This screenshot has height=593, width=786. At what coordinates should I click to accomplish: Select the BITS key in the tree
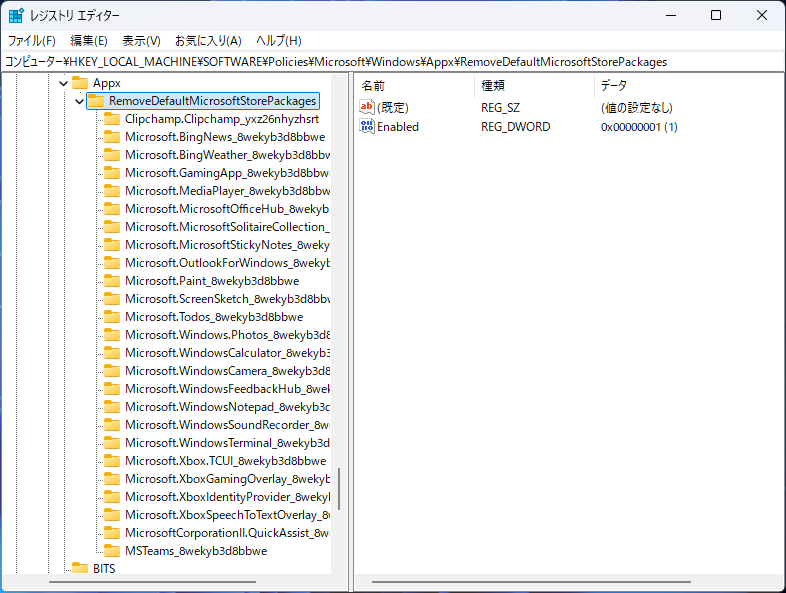click(104, 569)
